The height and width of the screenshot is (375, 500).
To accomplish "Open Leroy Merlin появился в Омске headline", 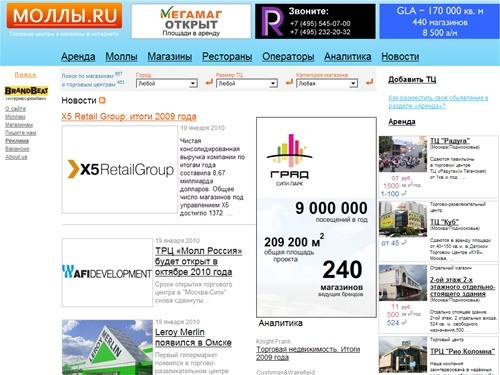I will coord(193,337).
